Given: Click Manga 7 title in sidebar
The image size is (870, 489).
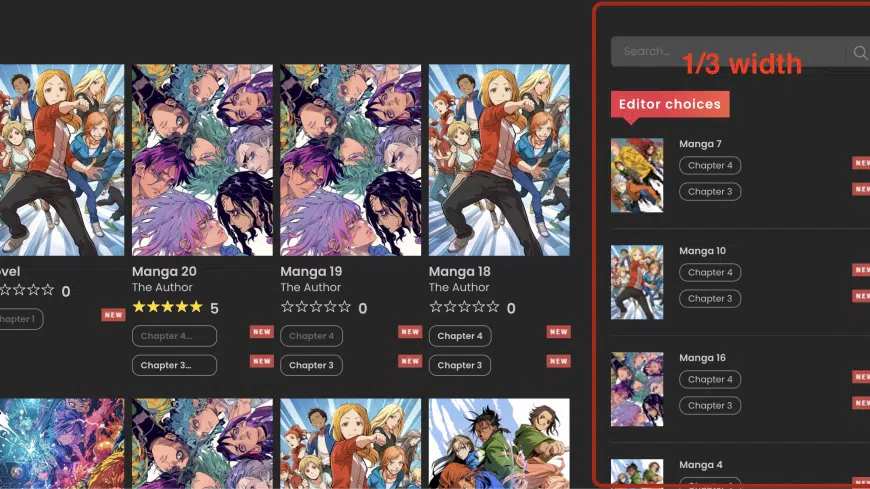Looking at the screenshot, I should click(x=700, y=144).
